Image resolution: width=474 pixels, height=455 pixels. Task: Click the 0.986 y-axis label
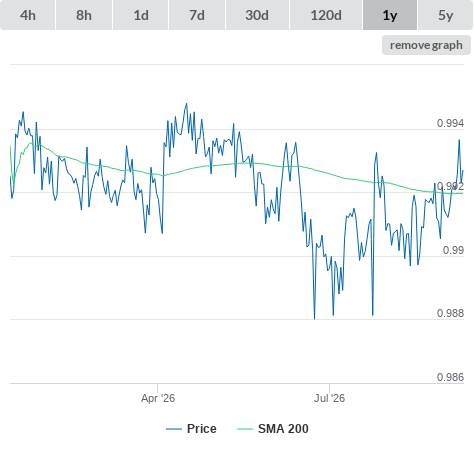450,377
